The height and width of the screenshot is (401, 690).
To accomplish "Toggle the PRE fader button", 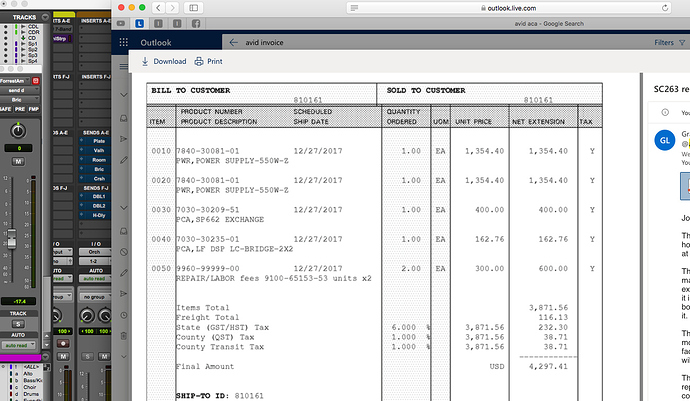I will pos(20,109).
